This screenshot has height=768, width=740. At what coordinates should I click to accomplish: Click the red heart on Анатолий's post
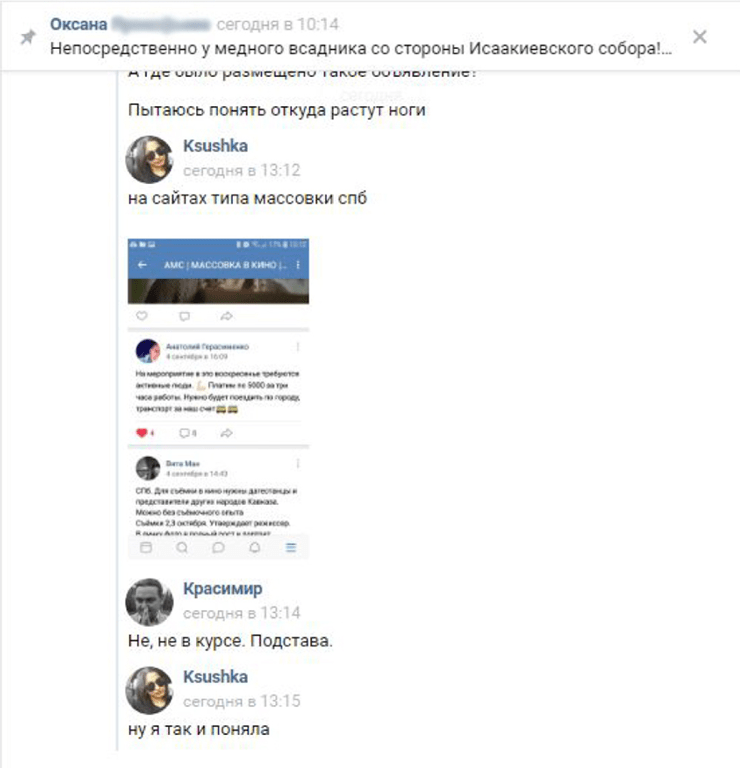coord(142,433)
